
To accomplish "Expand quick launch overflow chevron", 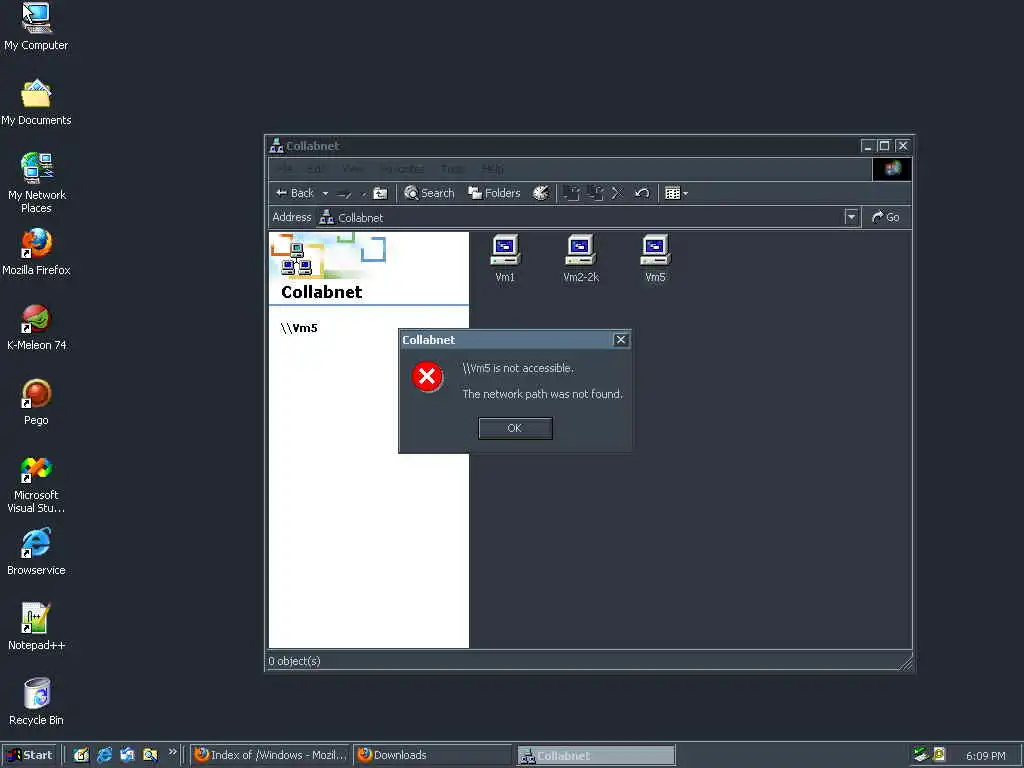I will click(x=172, y=752).
